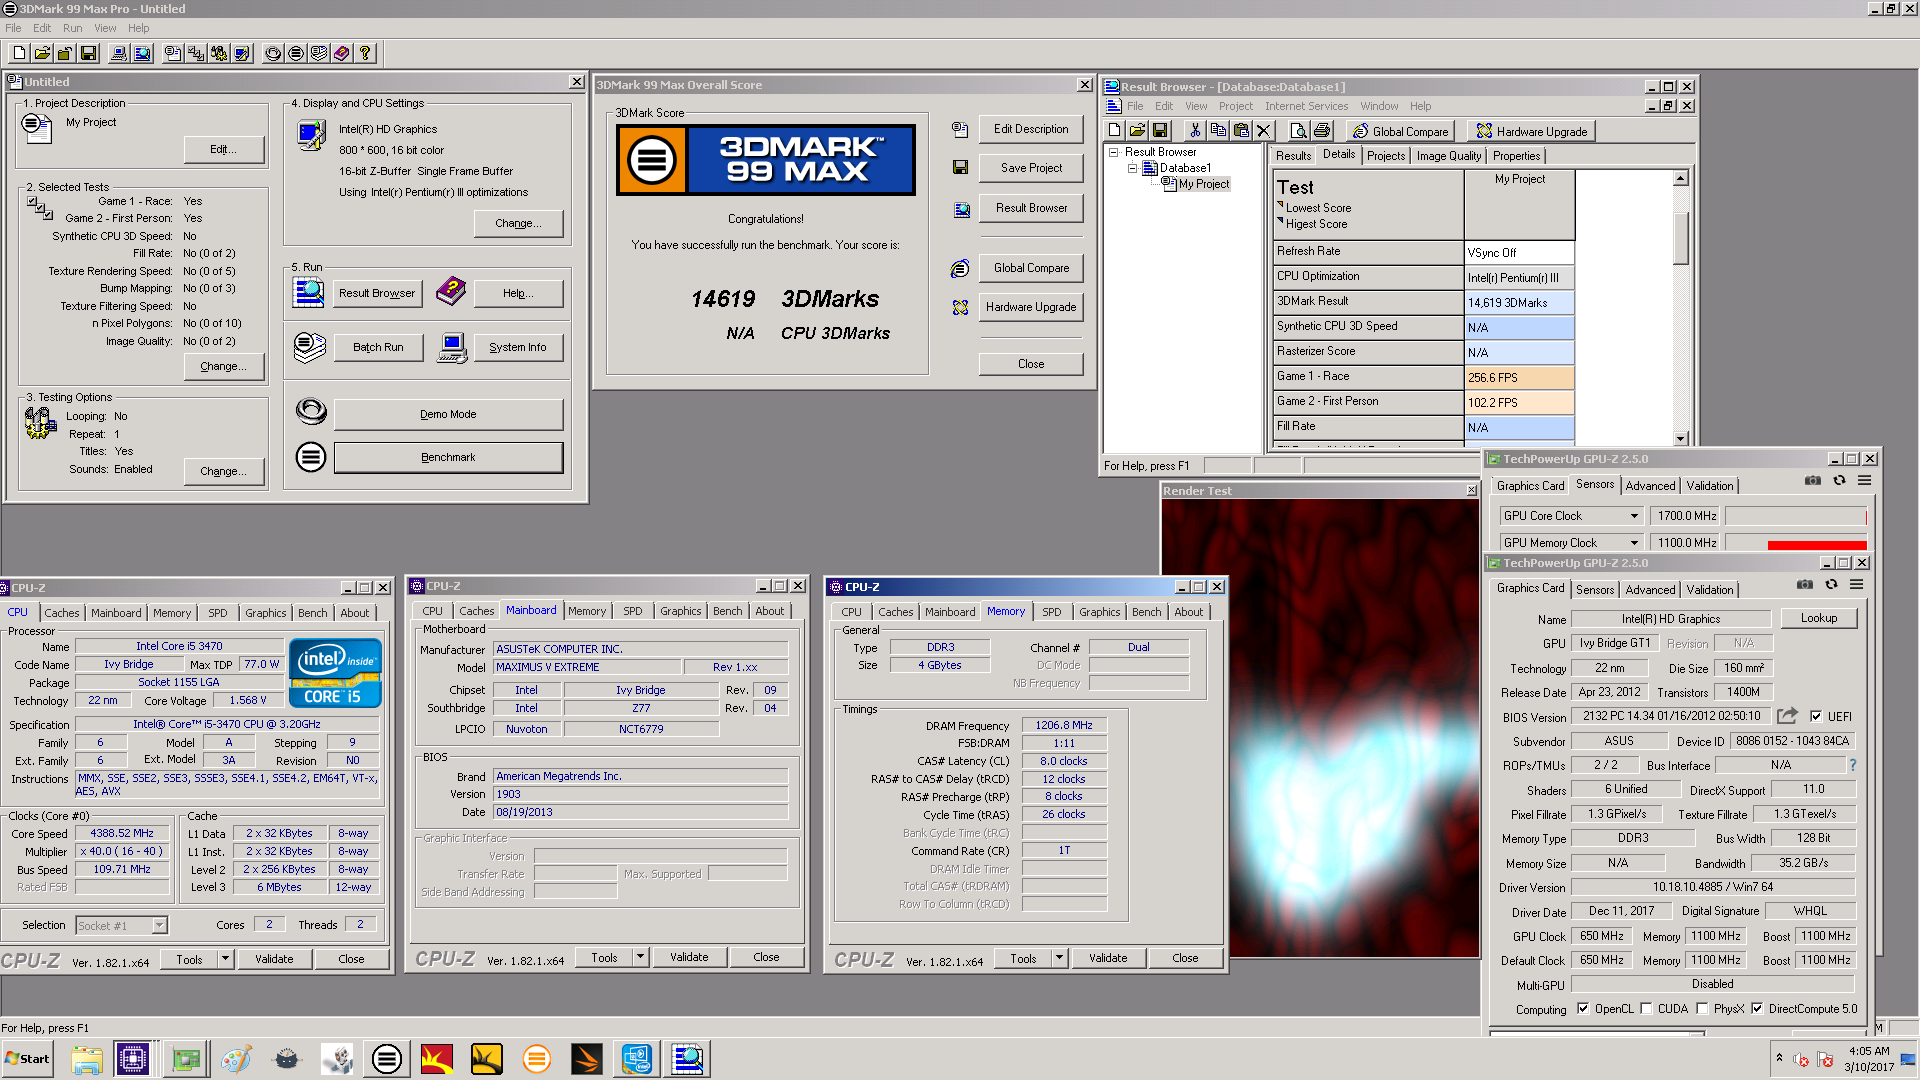Click the Open Project folder icon in 3DMark toolbar
Viewport: 1920px width, 1080px height.
42,53
